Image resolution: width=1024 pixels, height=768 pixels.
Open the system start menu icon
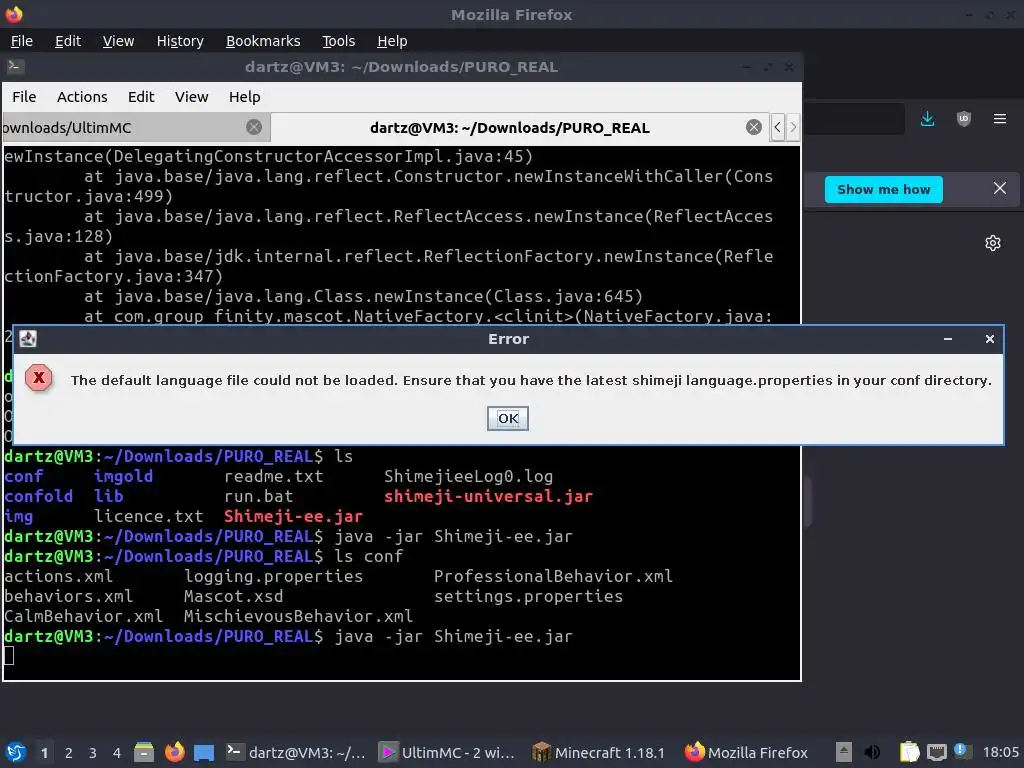click(x=16, y=752)
